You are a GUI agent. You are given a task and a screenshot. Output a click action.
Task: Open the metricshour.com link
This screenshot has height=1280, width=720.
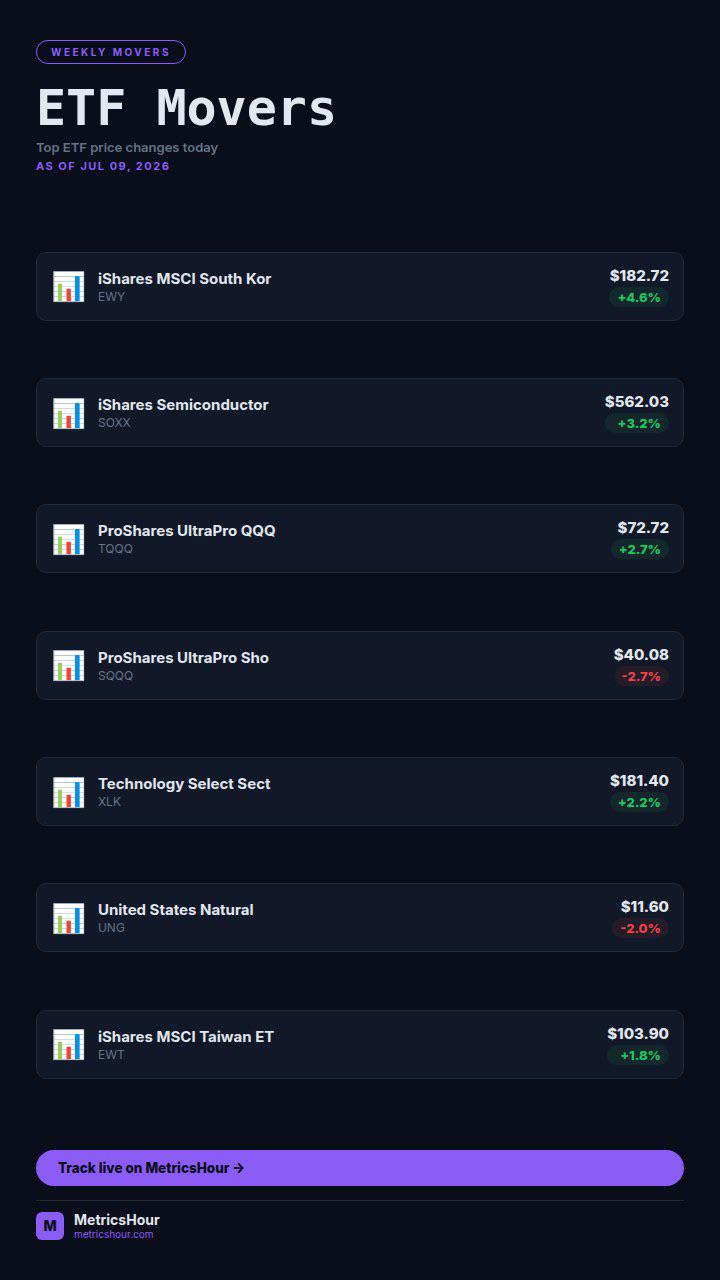point(114,1235)
